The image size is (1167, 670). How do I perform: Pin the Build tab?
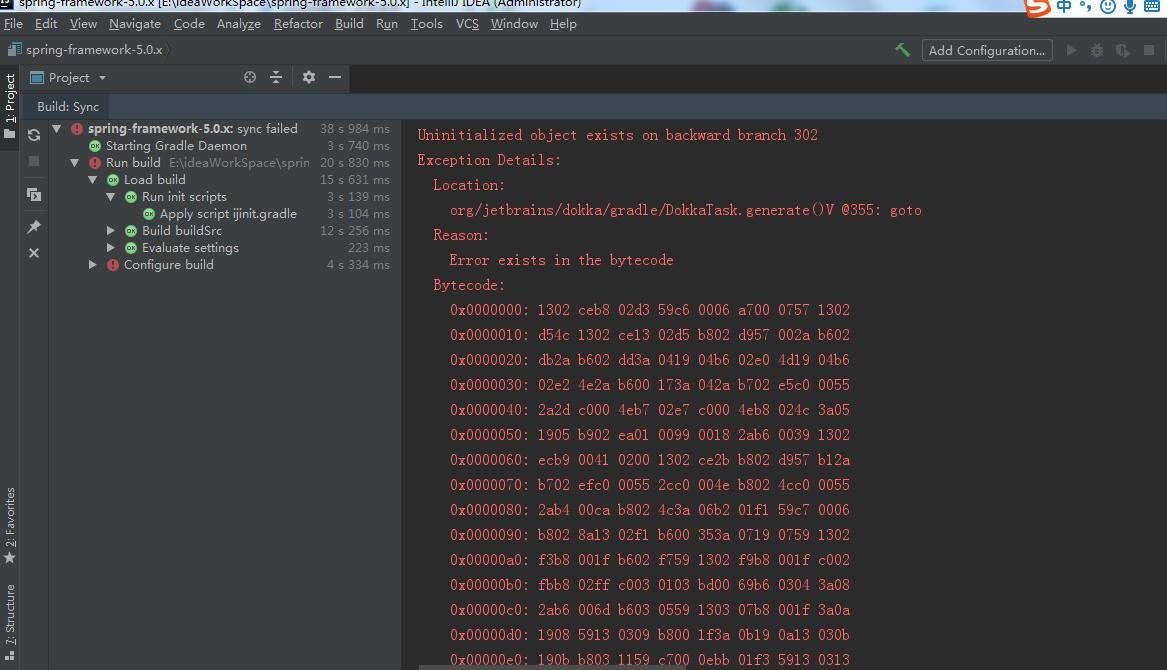[x=33, y=226]
